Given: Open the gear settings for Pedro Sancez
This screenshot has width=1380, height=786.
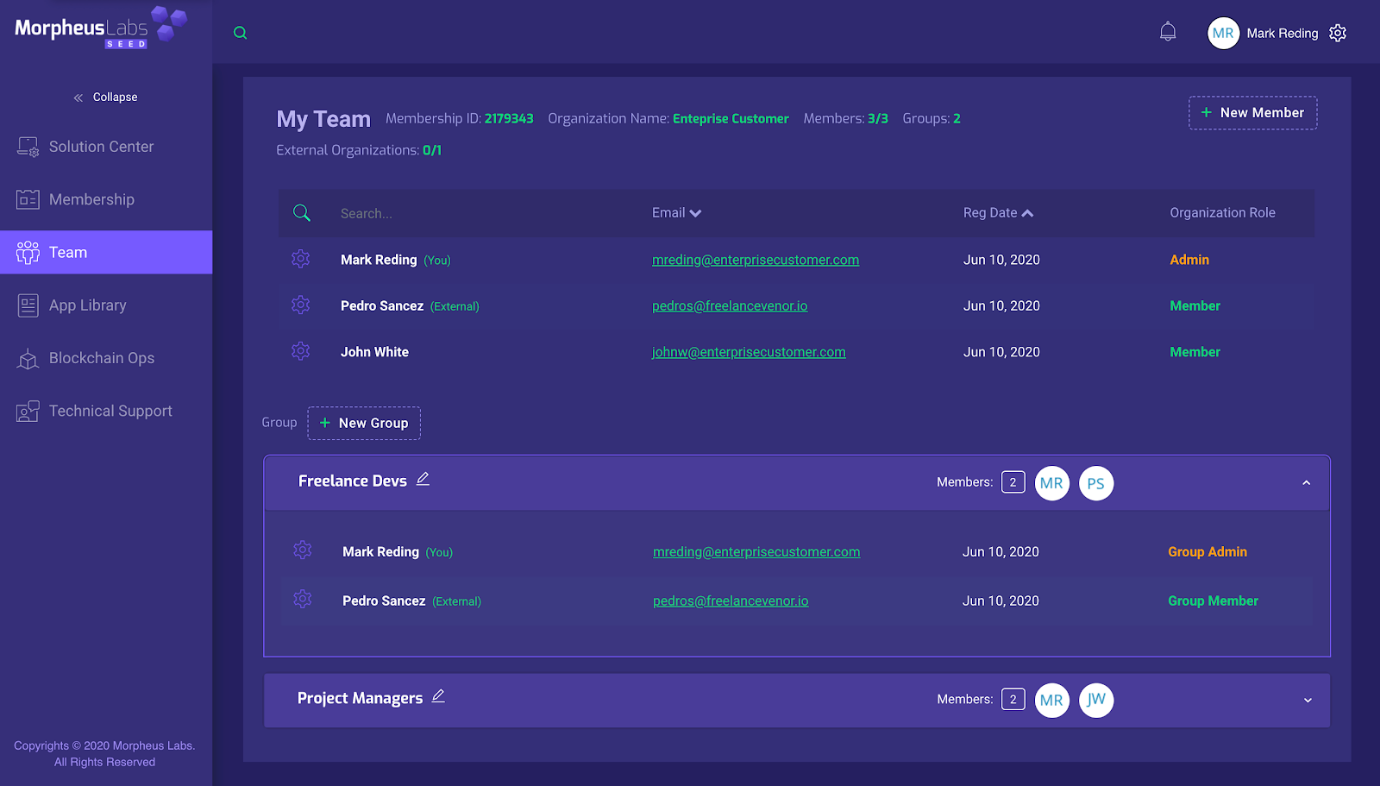Looking at the screenshot, I should 300,305.
